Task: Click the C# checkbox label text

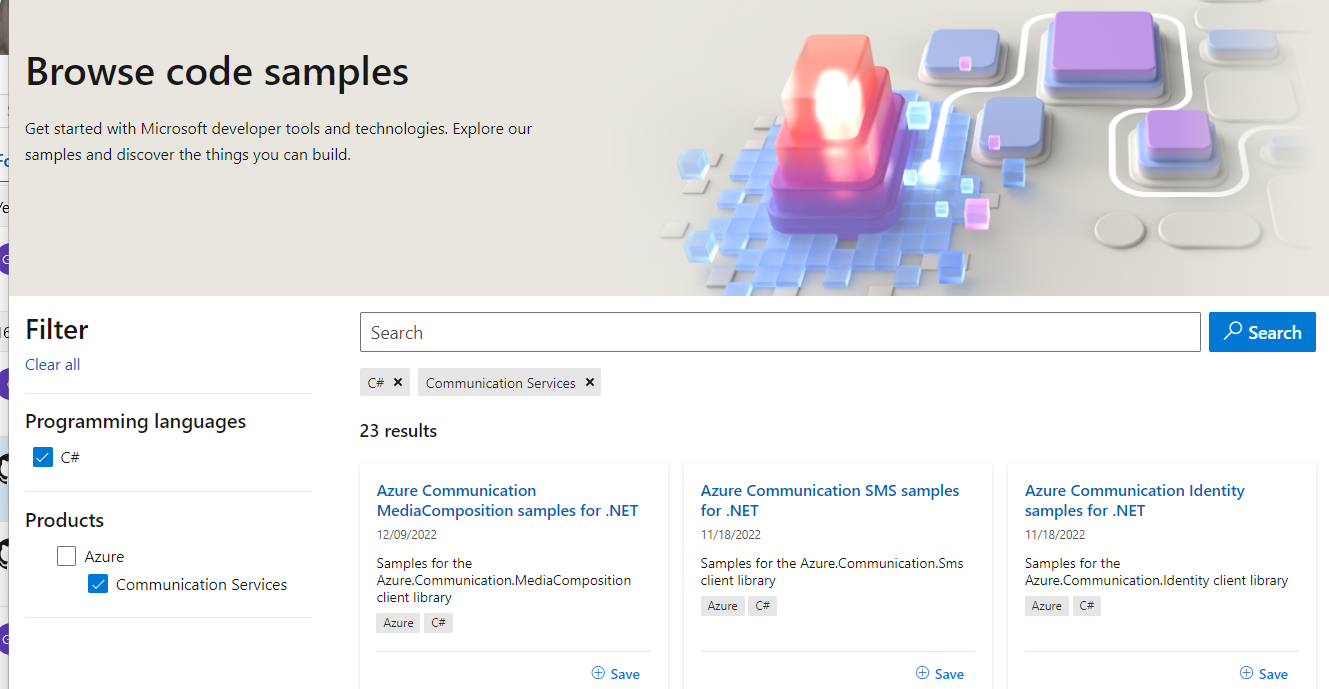Action: click(70, 457)
